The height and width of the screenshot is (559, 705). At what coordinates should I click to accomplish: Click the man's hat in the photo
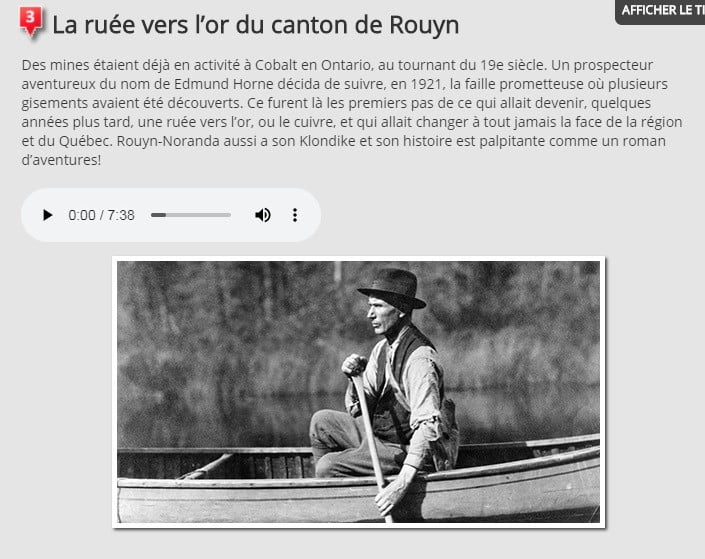[x=392, y=288]
